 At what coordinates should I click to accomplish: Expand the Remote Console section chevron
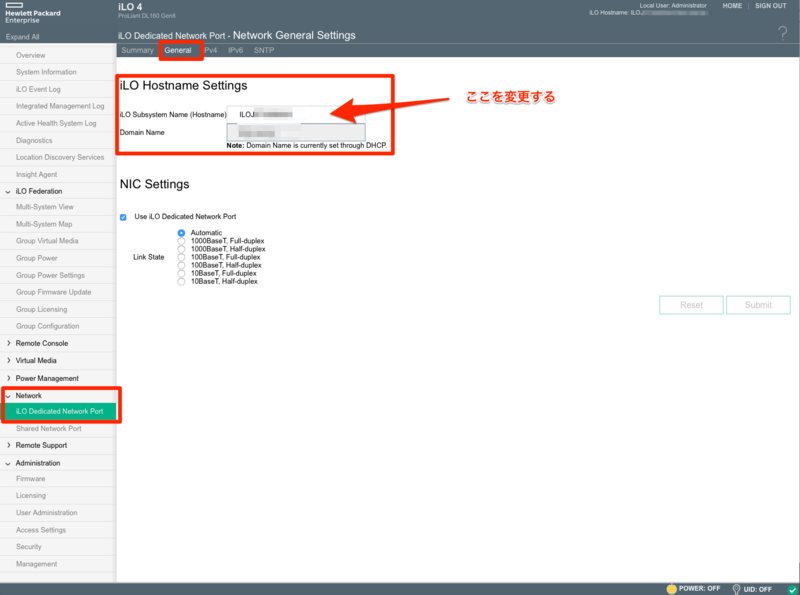(x=8, y=343)
